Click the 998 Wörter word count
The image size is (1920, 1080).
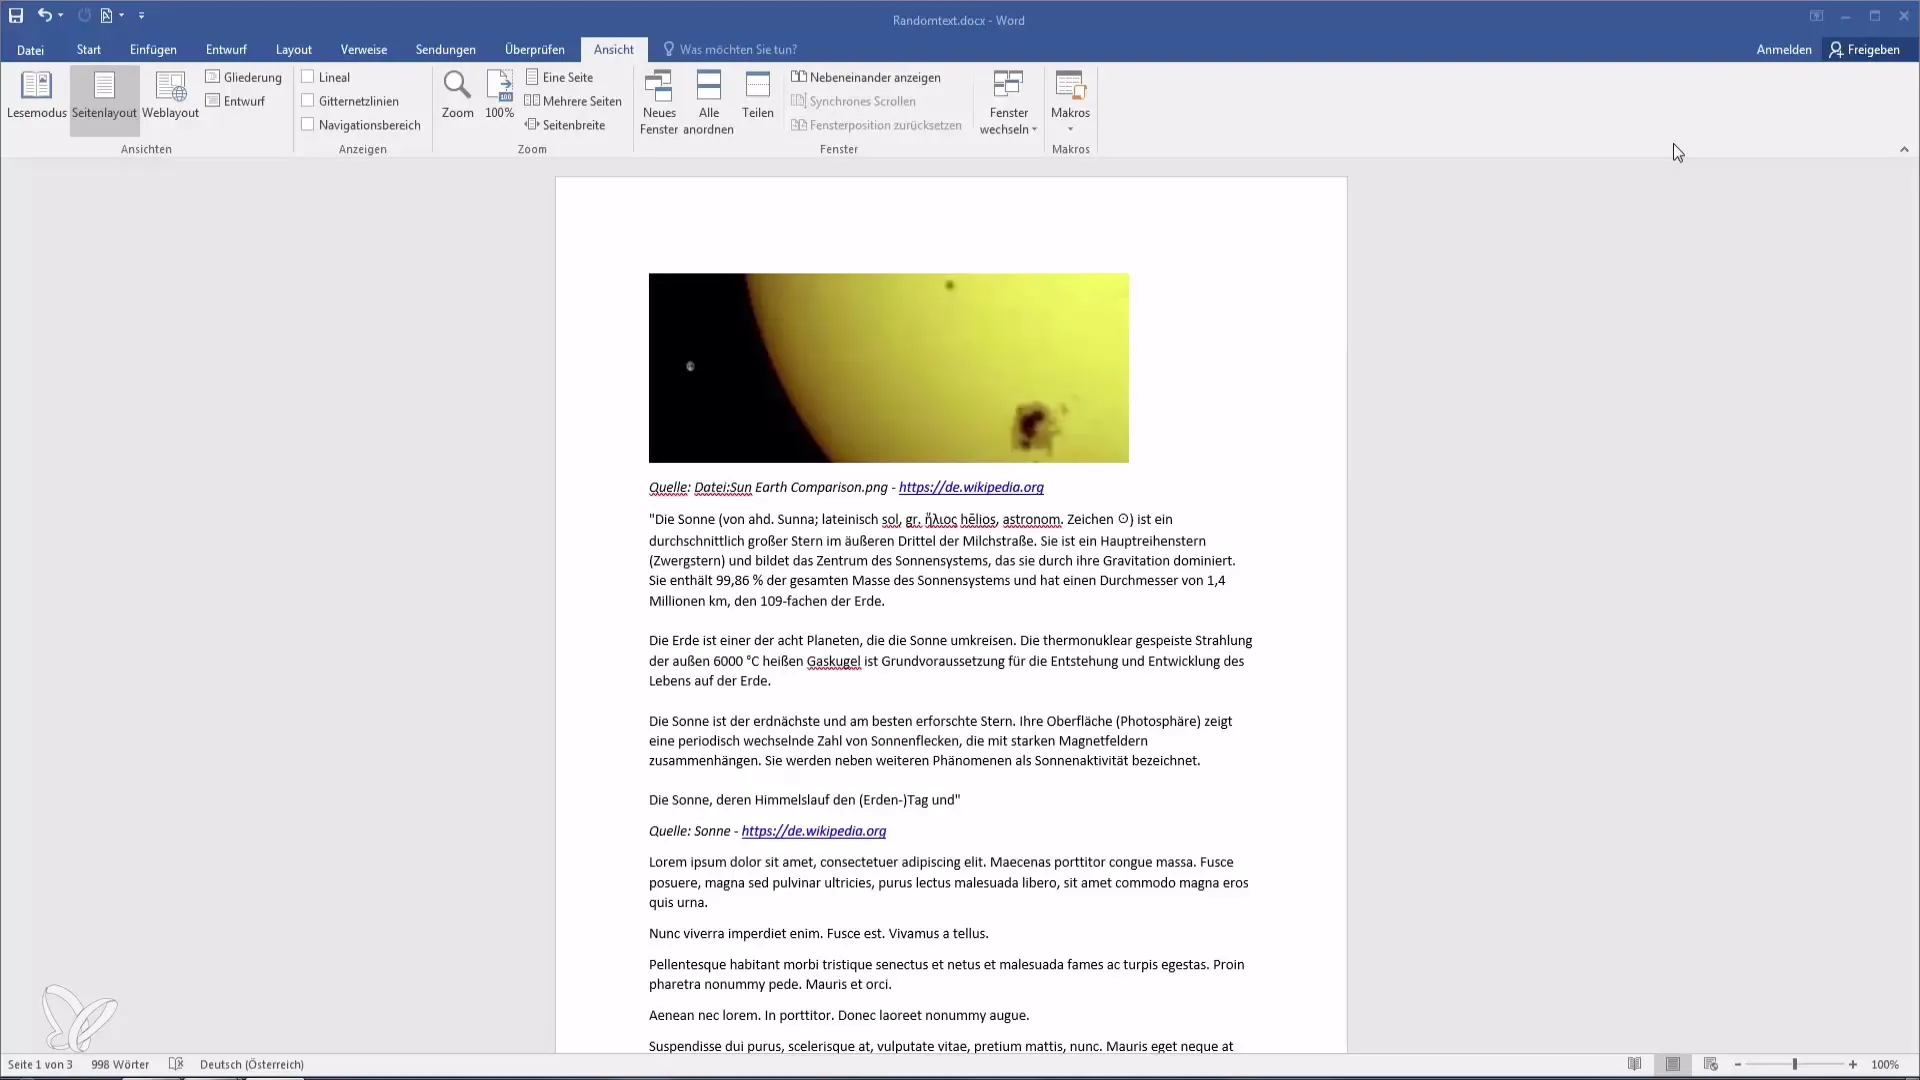coord(120,1064)
